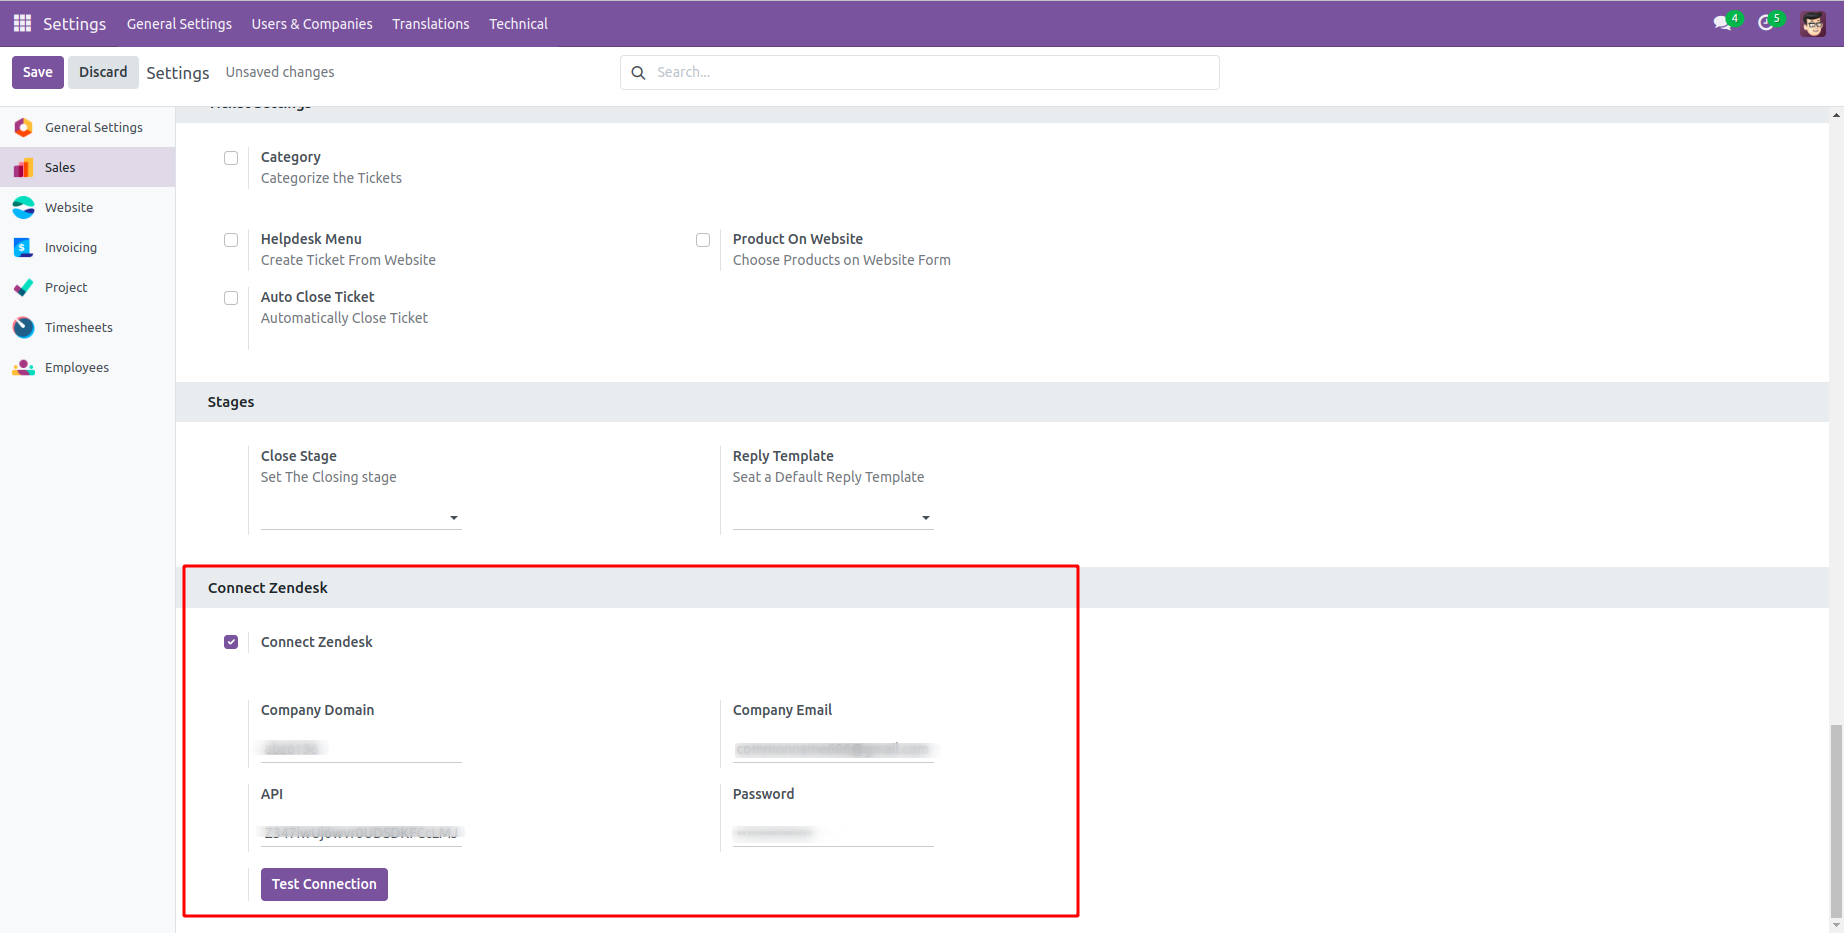
Task: Click the API key input field
Action: [x=361, y=833]
